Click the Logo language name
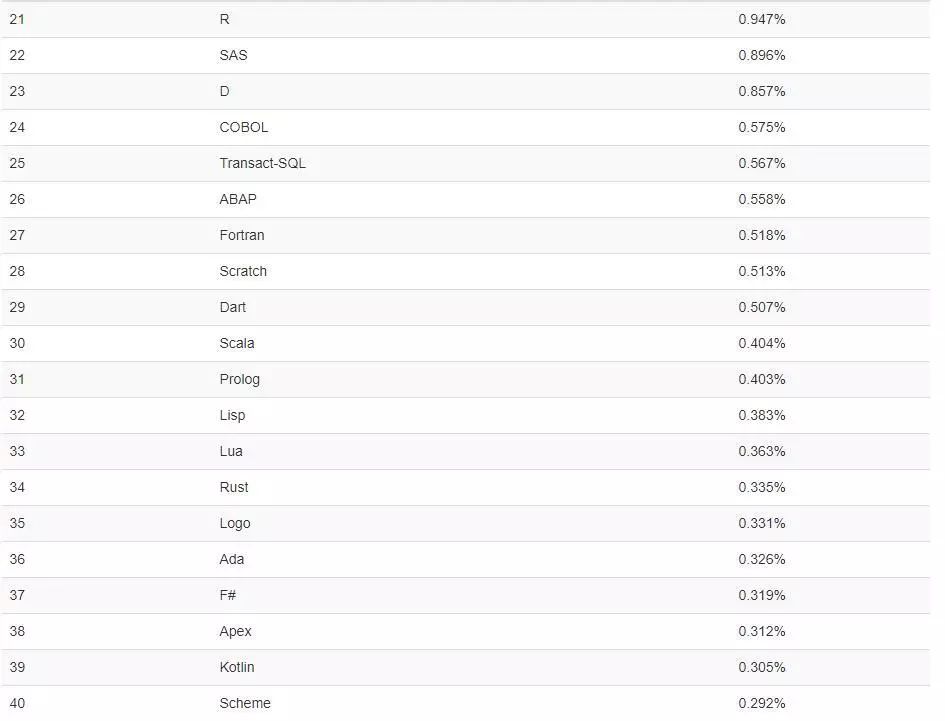 point(234,523)
